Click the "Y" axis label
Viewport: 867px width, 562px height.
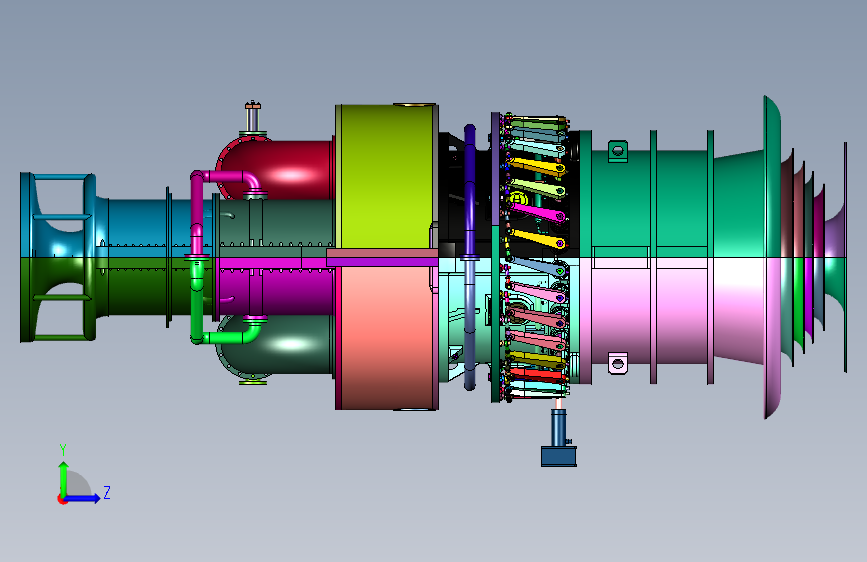(63, 450)
